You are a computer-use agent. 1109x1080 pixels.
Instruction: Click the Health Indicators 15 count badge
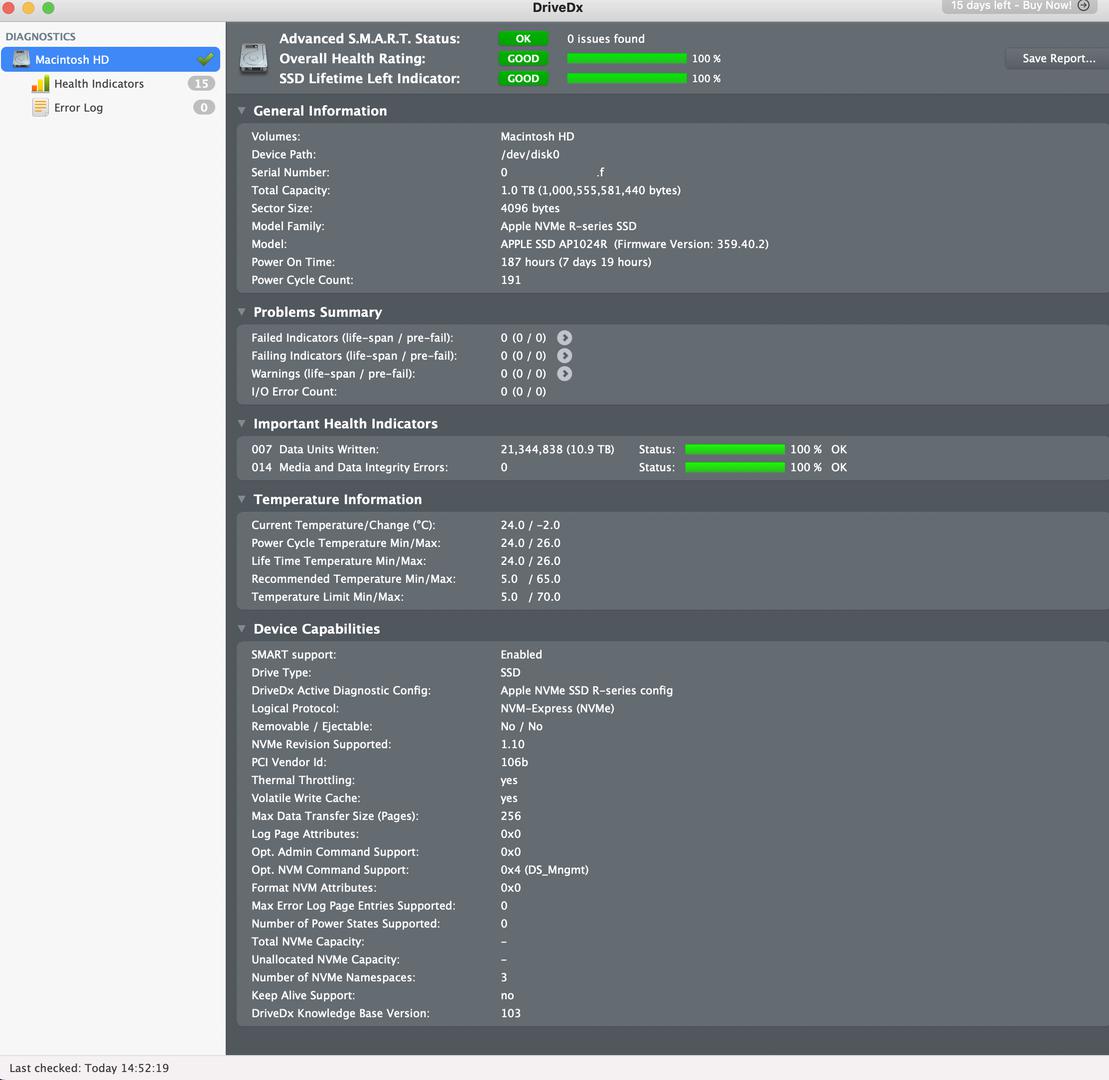coord(202,83)
